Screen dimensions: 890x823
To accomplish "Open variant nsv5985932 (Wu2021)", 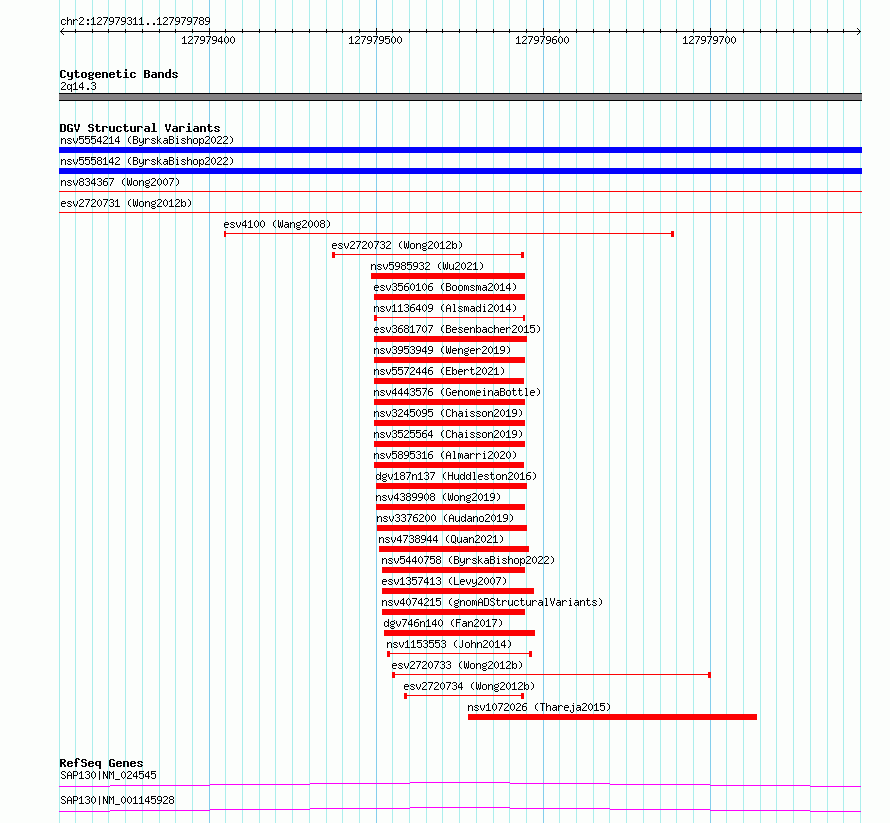I will click(x=427, y=266).
